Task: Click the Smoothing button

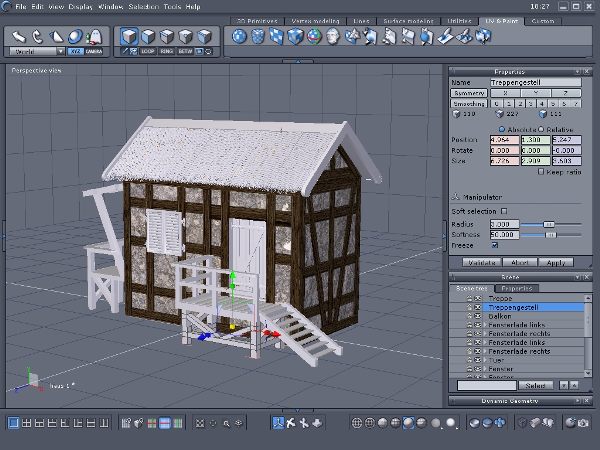Action: pyautogui.click(x=469, y=103)
